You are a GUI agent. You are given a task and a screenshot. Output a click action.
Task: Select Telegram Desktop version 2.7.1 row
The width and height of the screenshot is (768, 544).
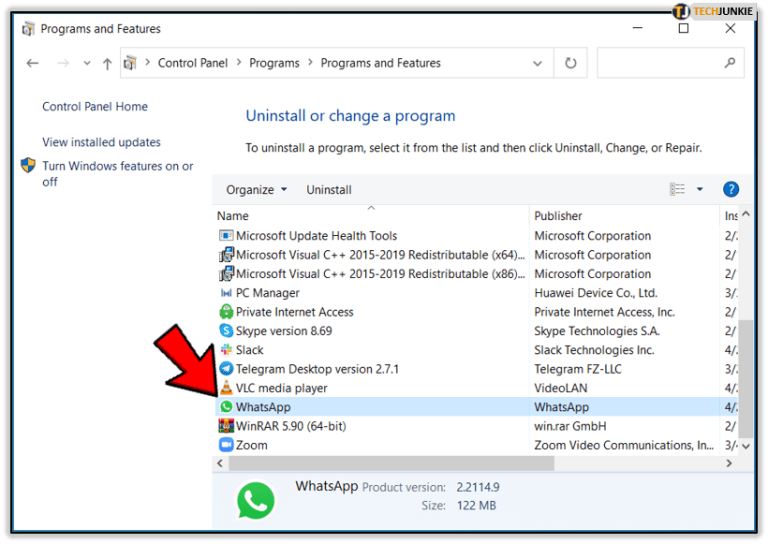(477, 369)
